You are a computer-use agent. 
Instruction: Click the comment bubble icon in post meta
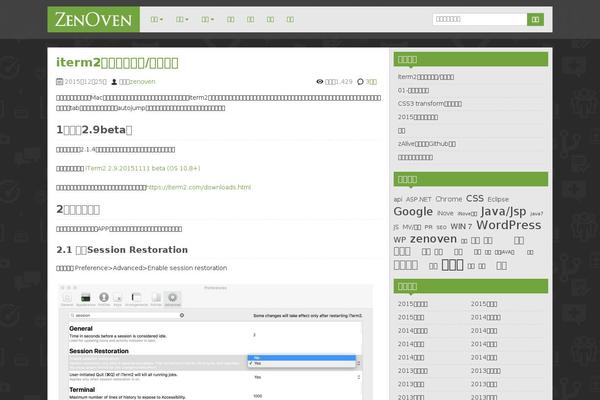(x=360, y=82)
